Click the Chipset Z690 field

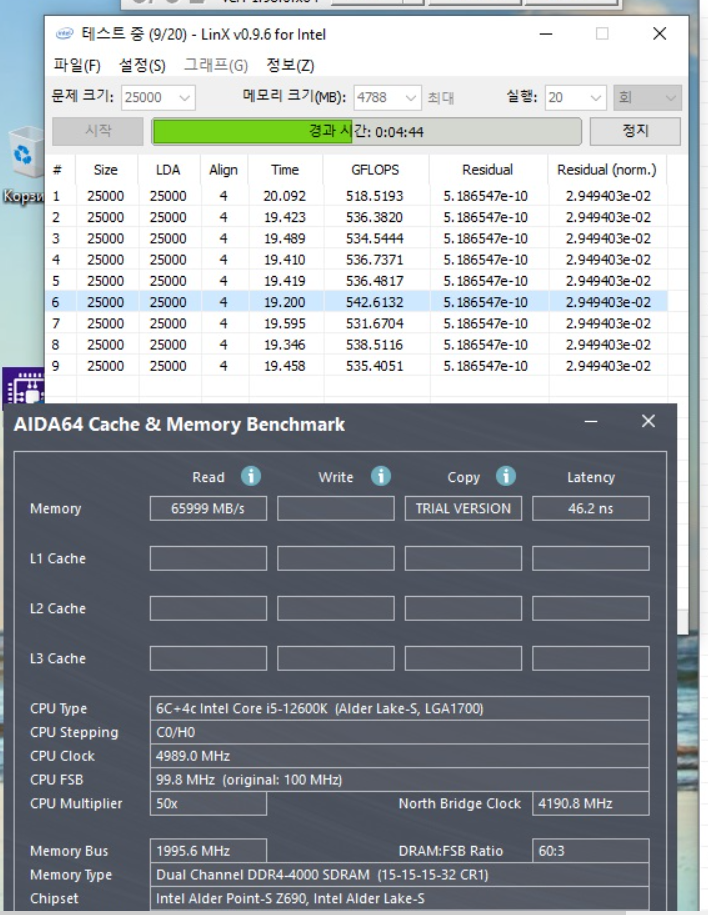tap(399, 898)
